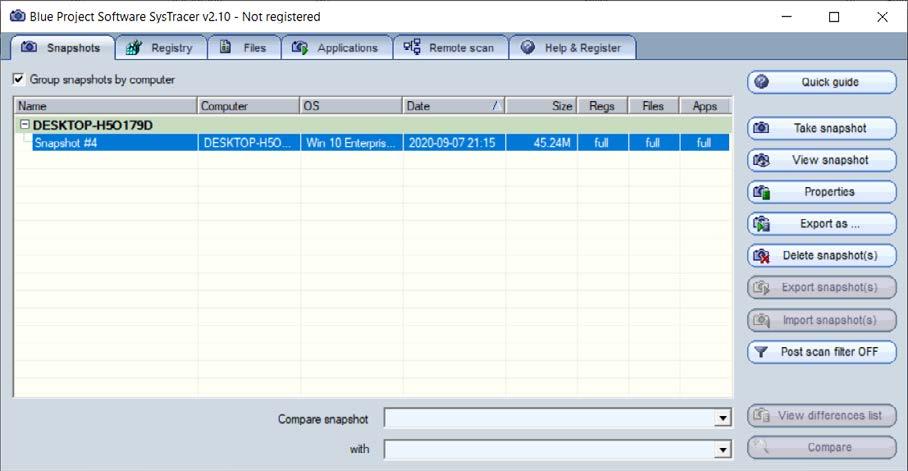
Task: Switch to the Snapshots tab
Action: (62, 48)
